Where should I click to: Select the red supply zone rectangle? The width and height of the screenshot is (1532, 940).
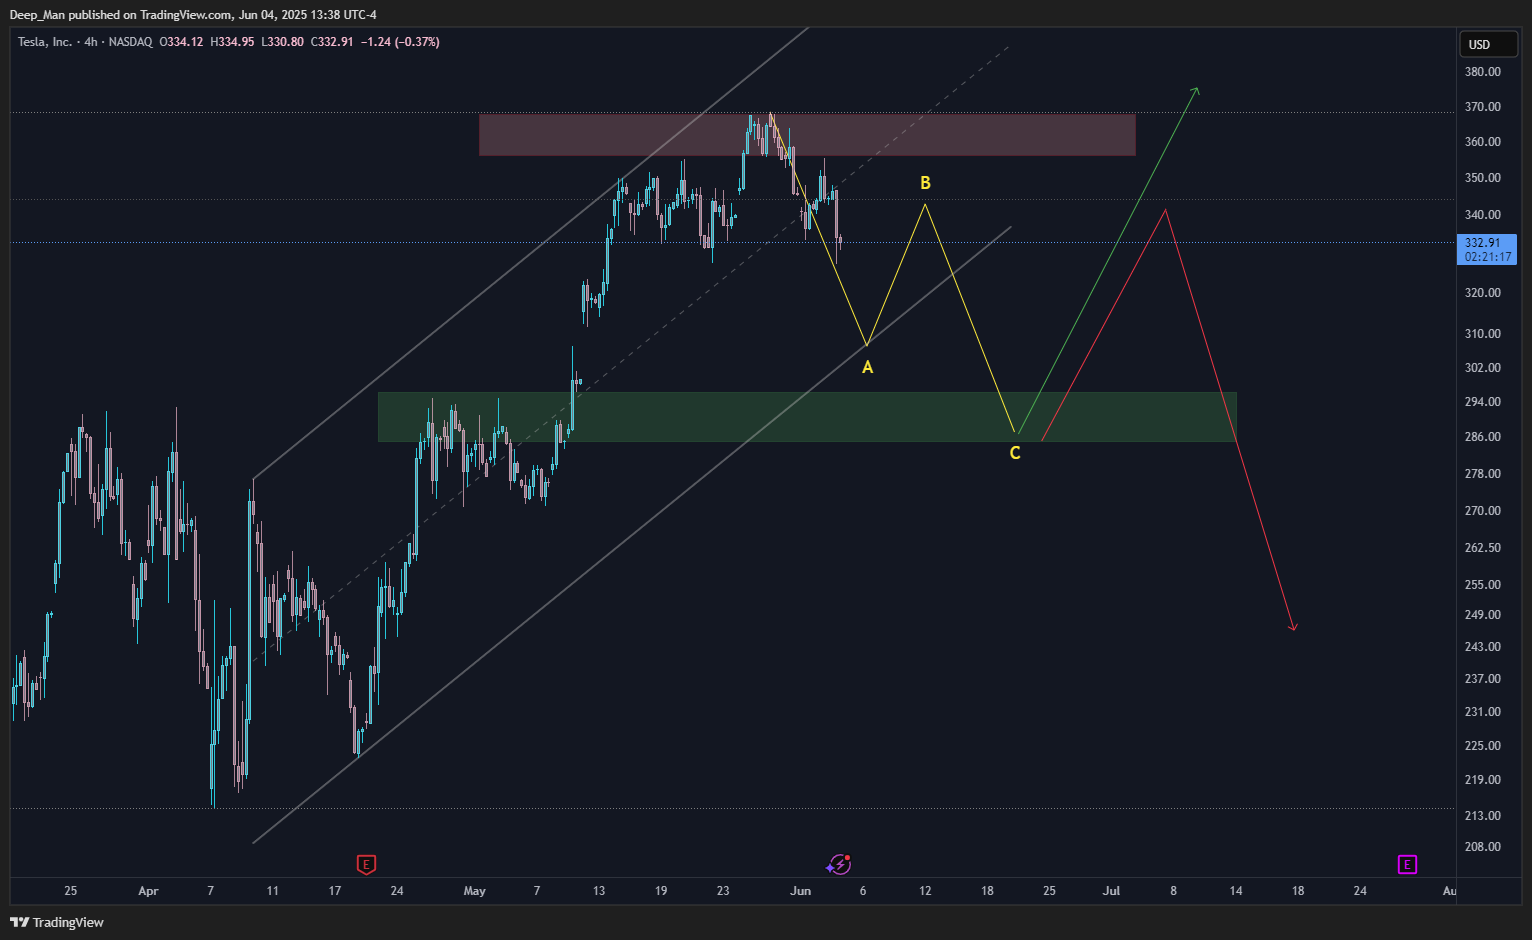(x=807, y=135)
